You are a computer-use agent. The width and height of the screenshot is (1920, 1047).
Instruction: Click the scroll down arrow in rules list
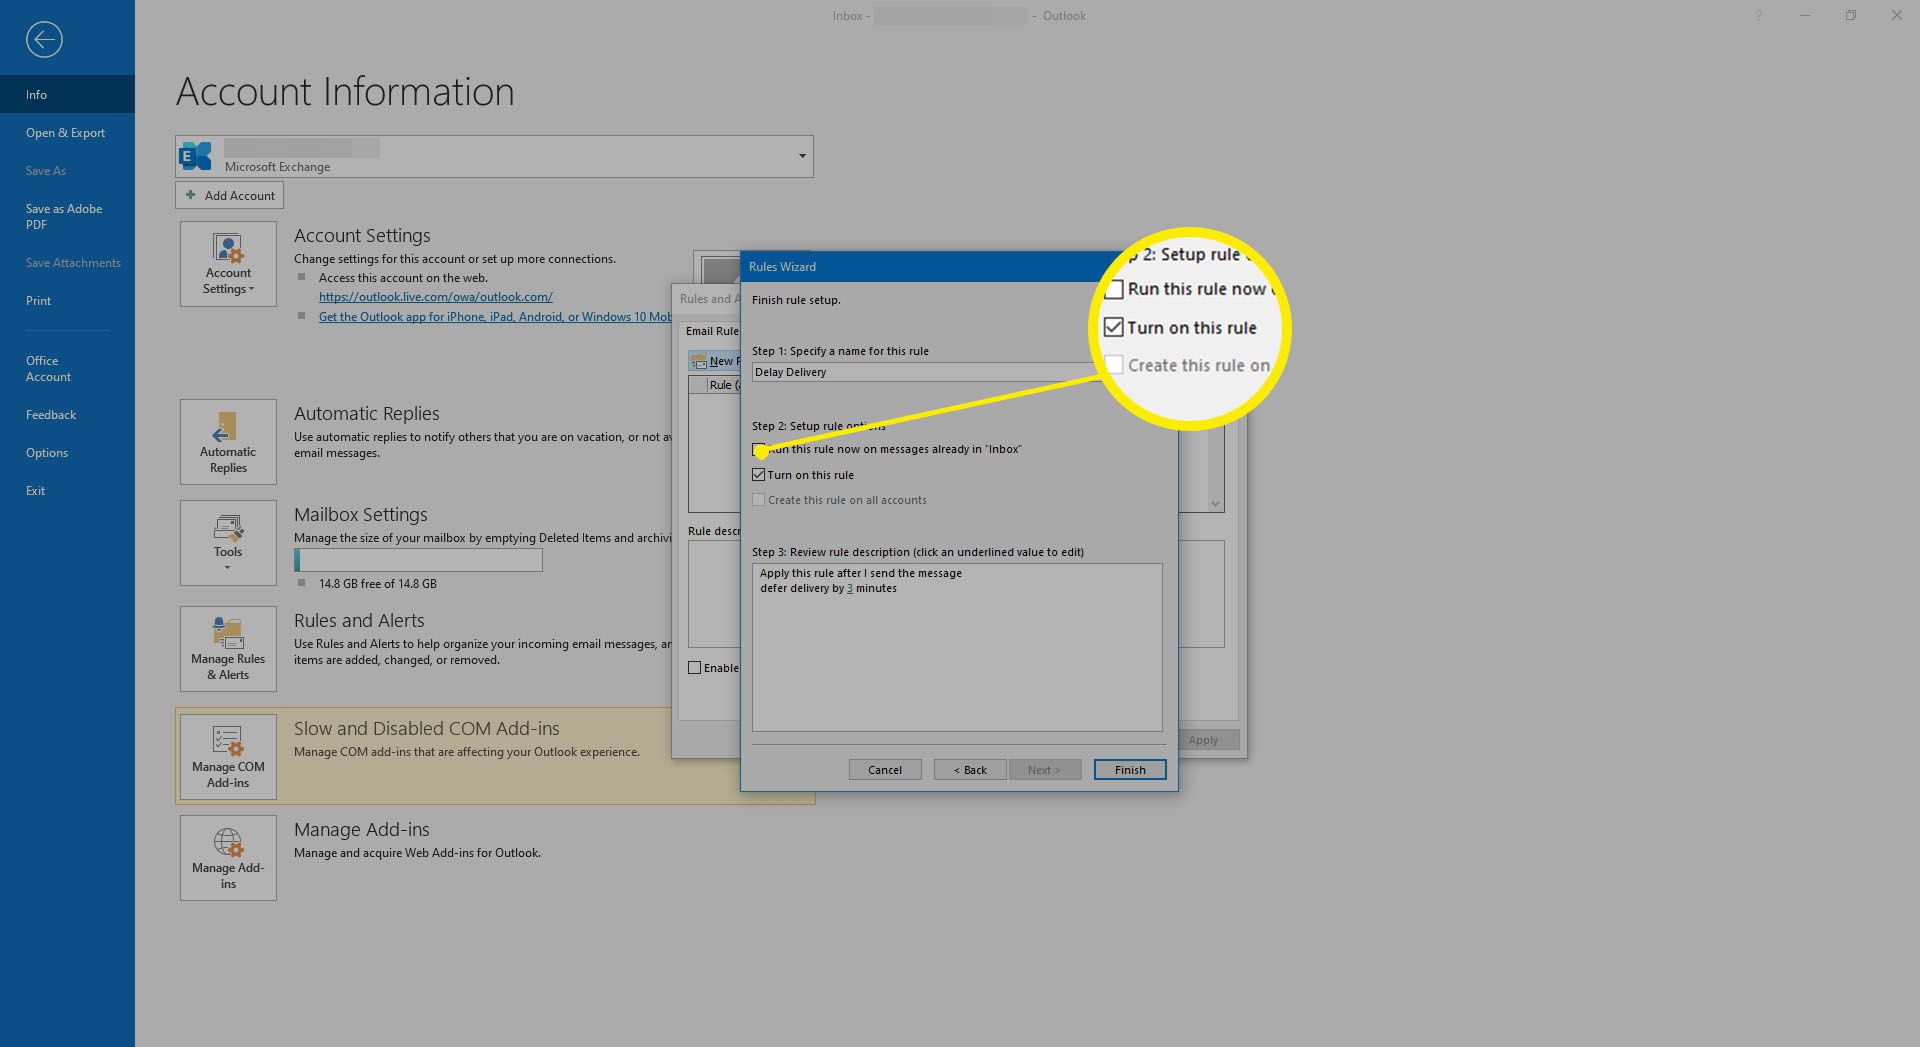[x=1216, y=504]
